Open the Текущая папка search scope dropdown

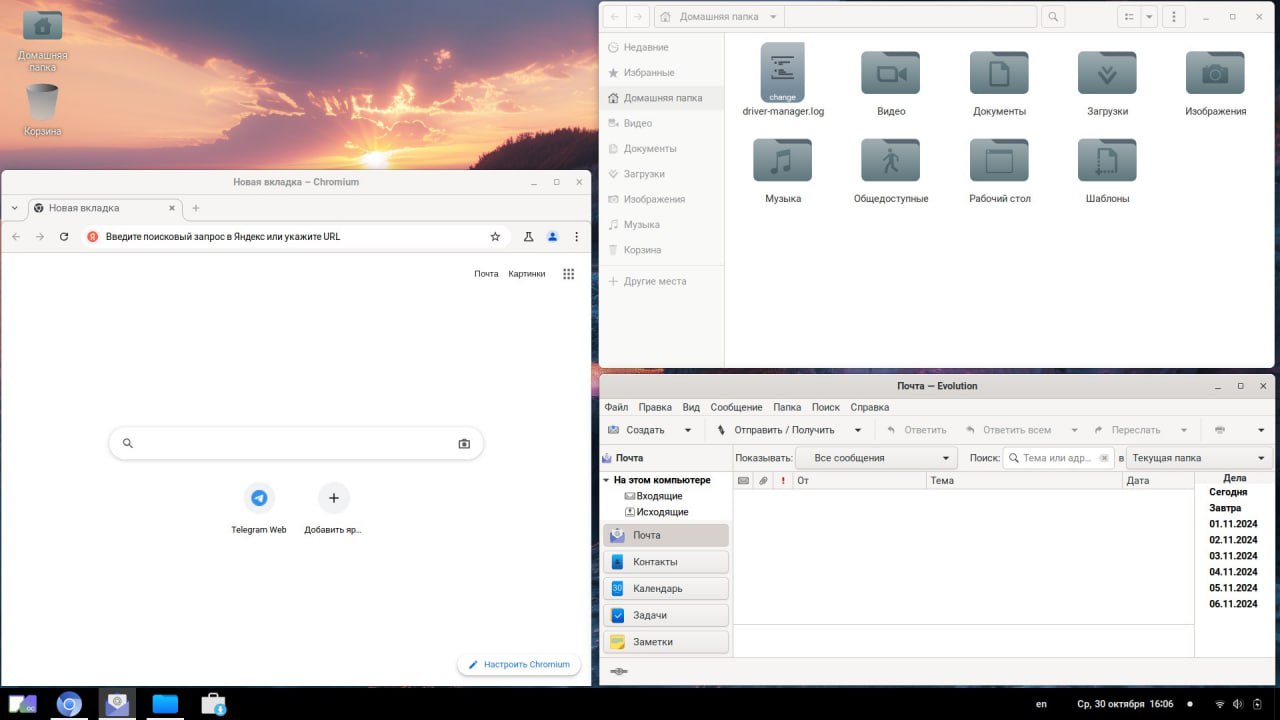(1199, 458)
